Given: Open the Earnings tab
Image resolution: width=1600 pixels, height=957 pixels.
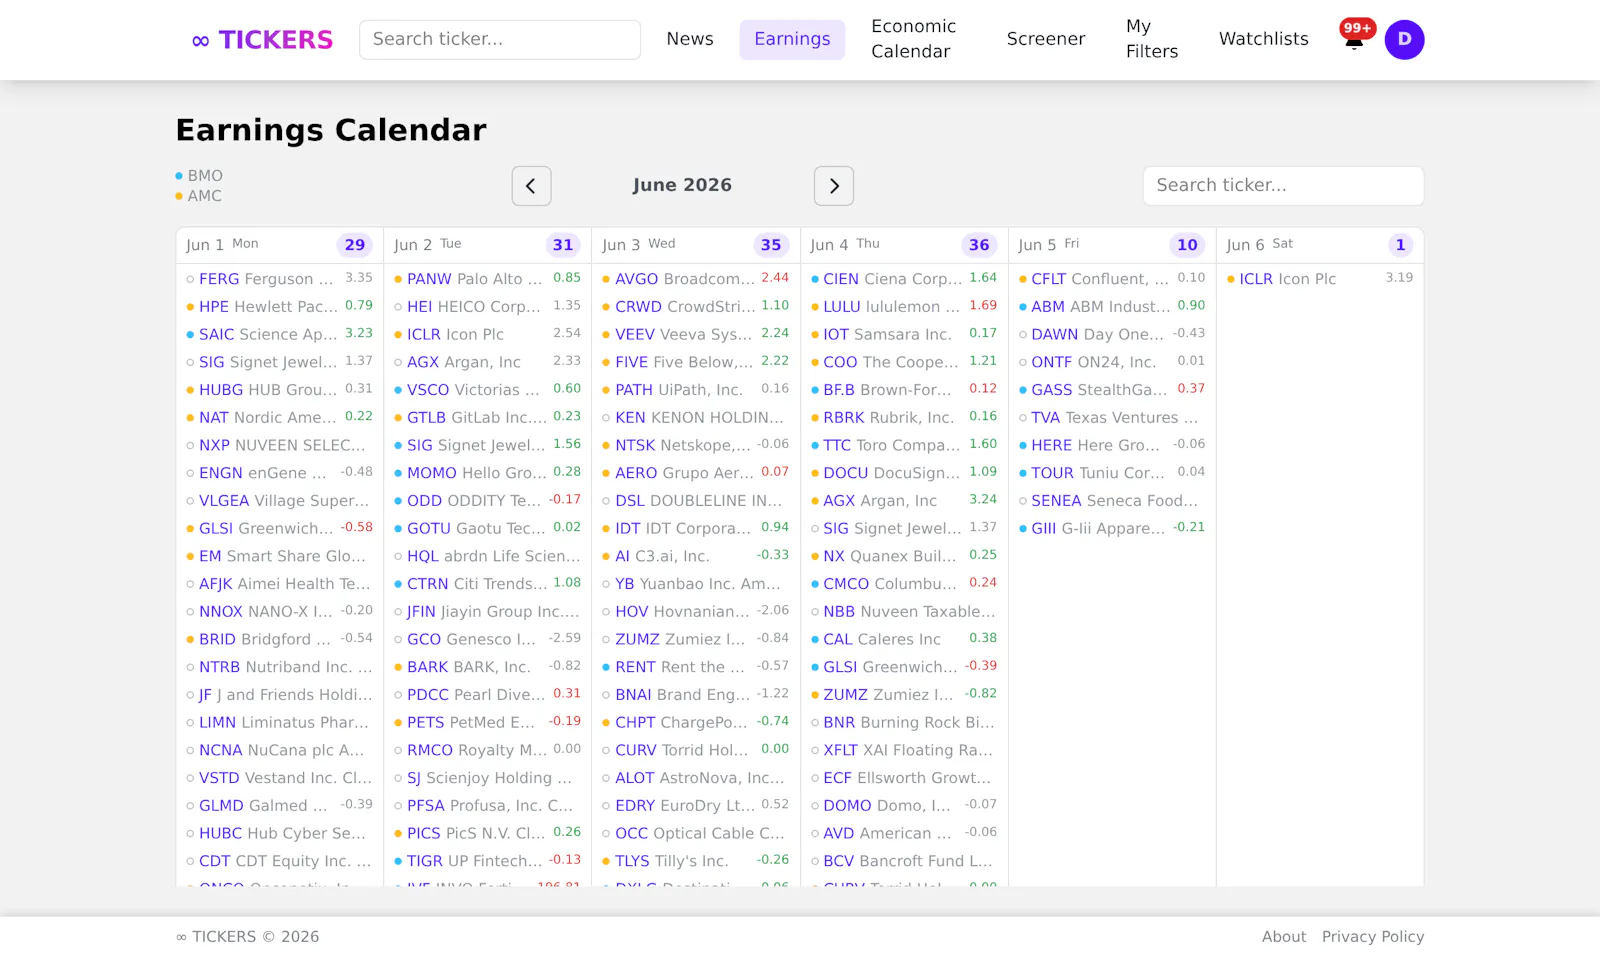Looking at the screenshot, I should pyautogui.click(x=792, y=39).
